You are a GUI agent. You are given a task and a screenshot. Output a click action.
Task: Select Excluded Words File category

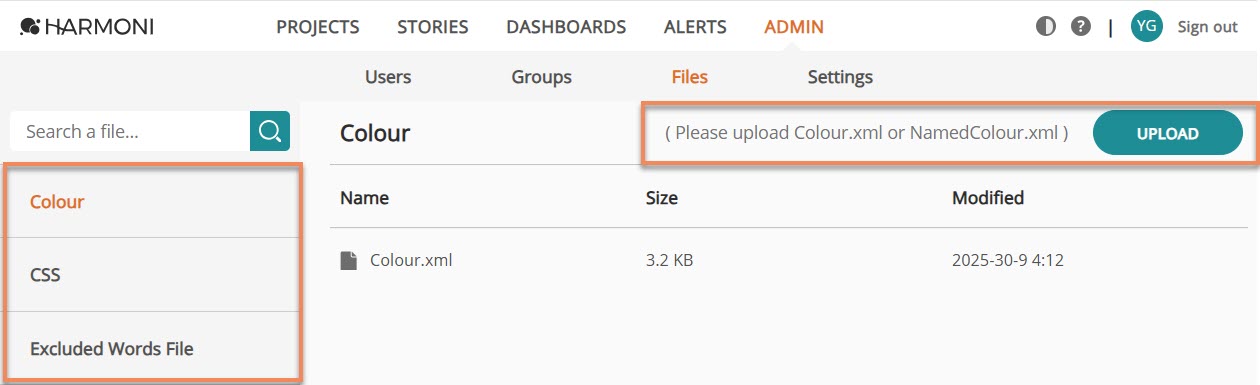click(x=151, y=348)
